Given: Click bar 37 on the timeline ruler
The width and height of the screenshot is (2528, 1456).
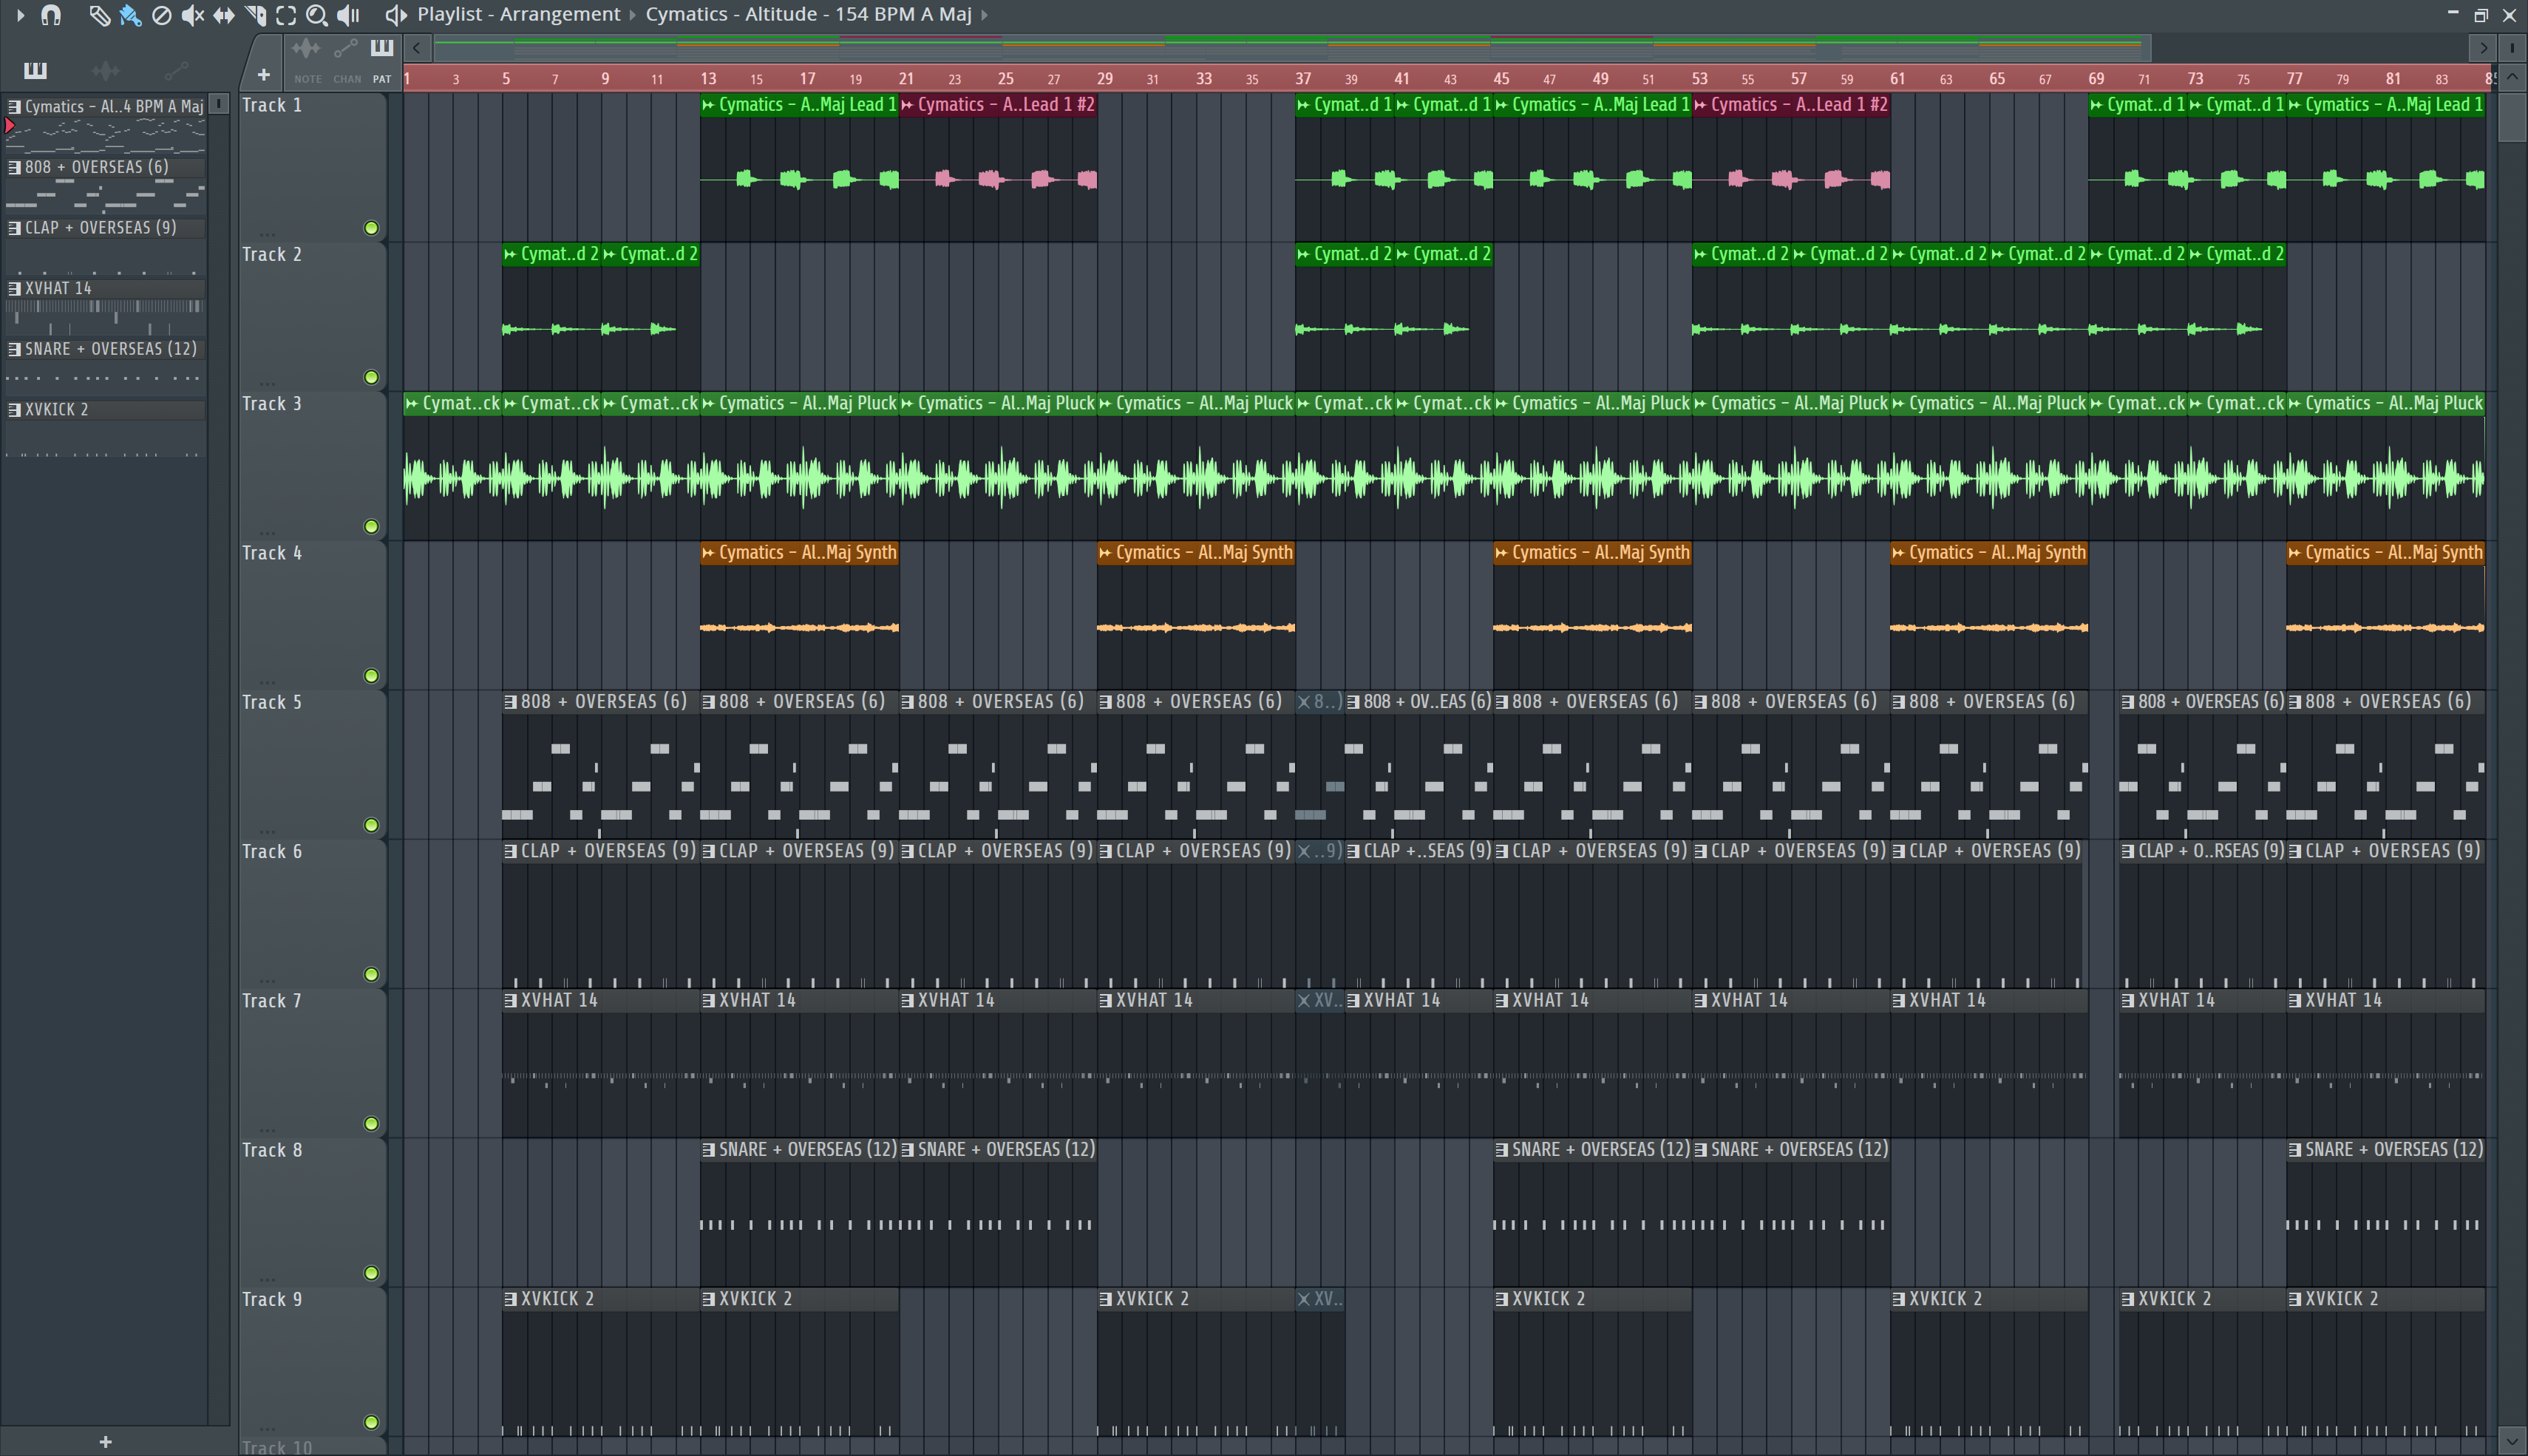Looking at the screenshot, I should click(x=1303, y=78).
